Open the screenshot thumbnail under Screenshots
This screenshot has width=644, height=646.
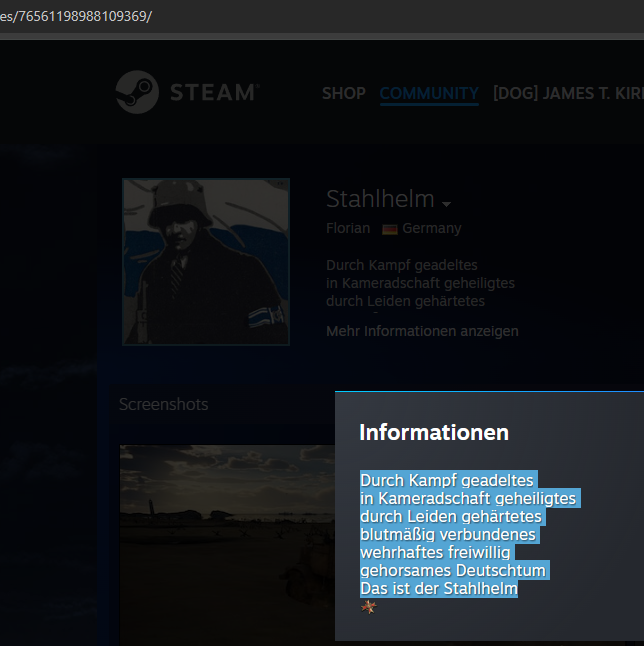click(227, 545)
